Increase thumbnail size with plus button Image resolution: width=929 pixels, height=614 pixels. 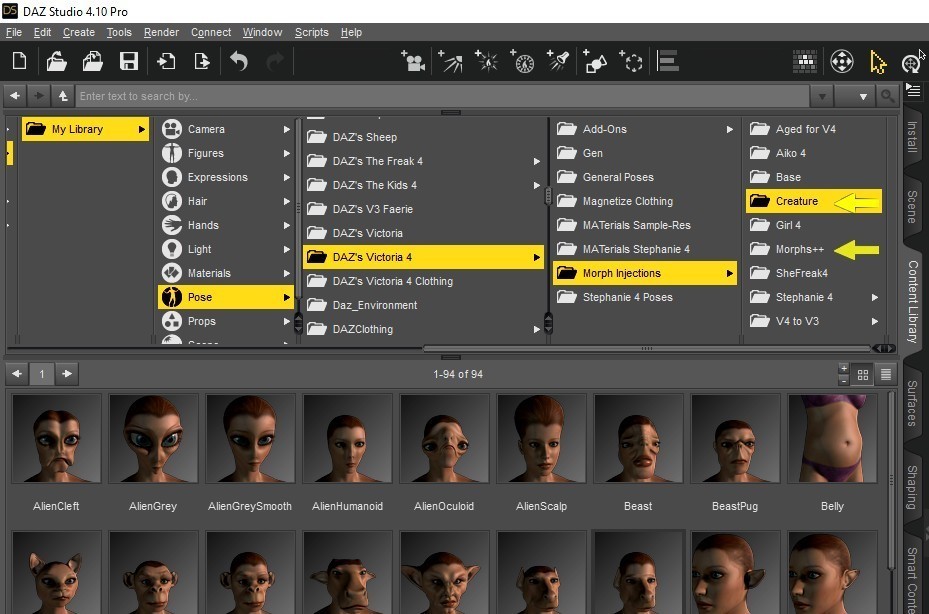844,369
